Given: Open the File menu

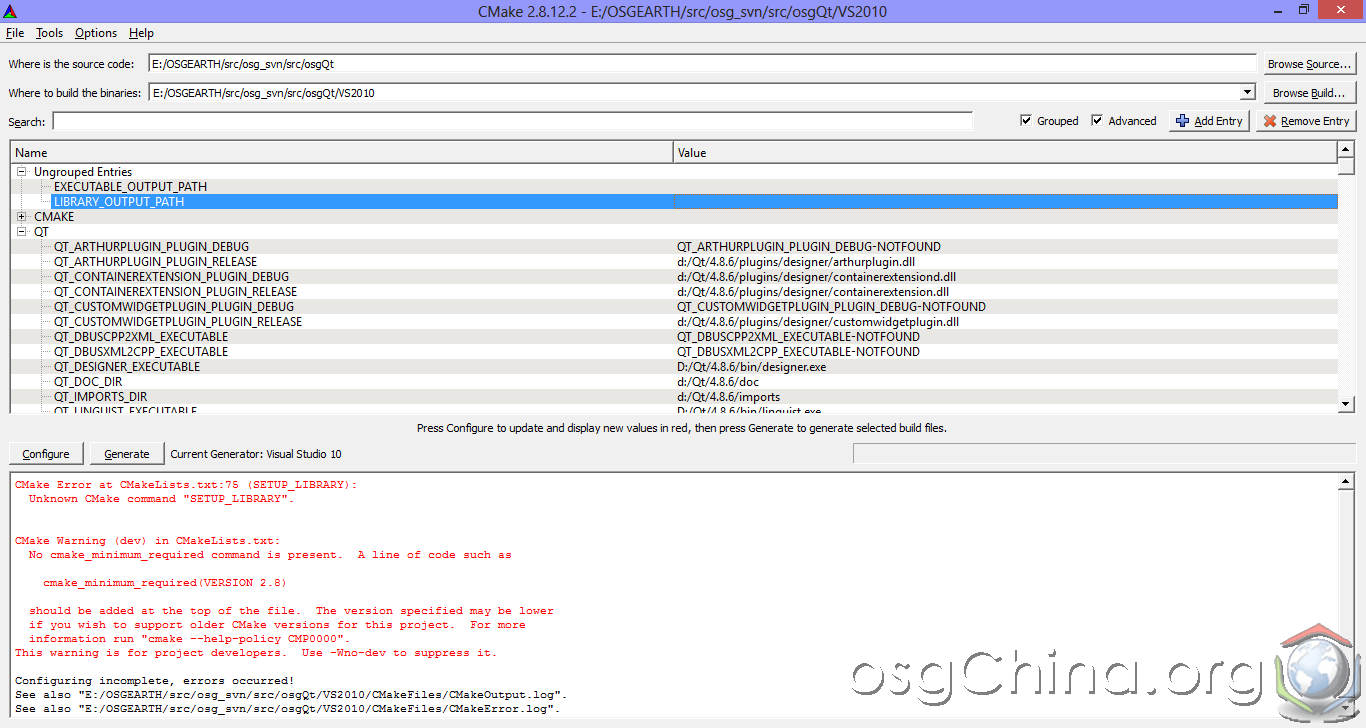Looking at the screenshot, I should pyautogui.click(x=15, y=33).
